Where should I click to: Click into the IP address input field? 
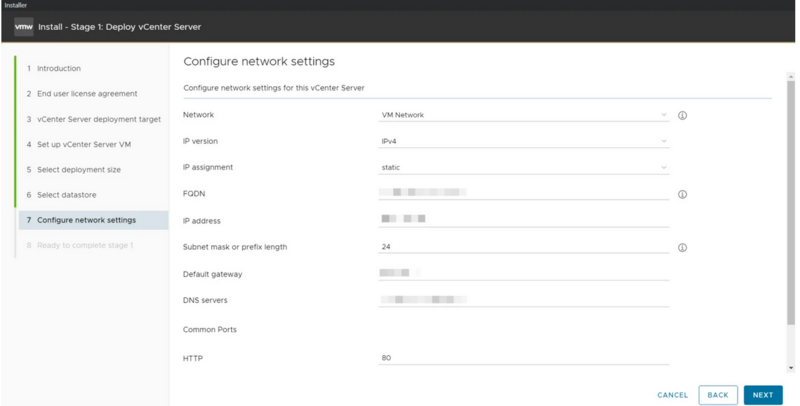(x=523, y=219)
